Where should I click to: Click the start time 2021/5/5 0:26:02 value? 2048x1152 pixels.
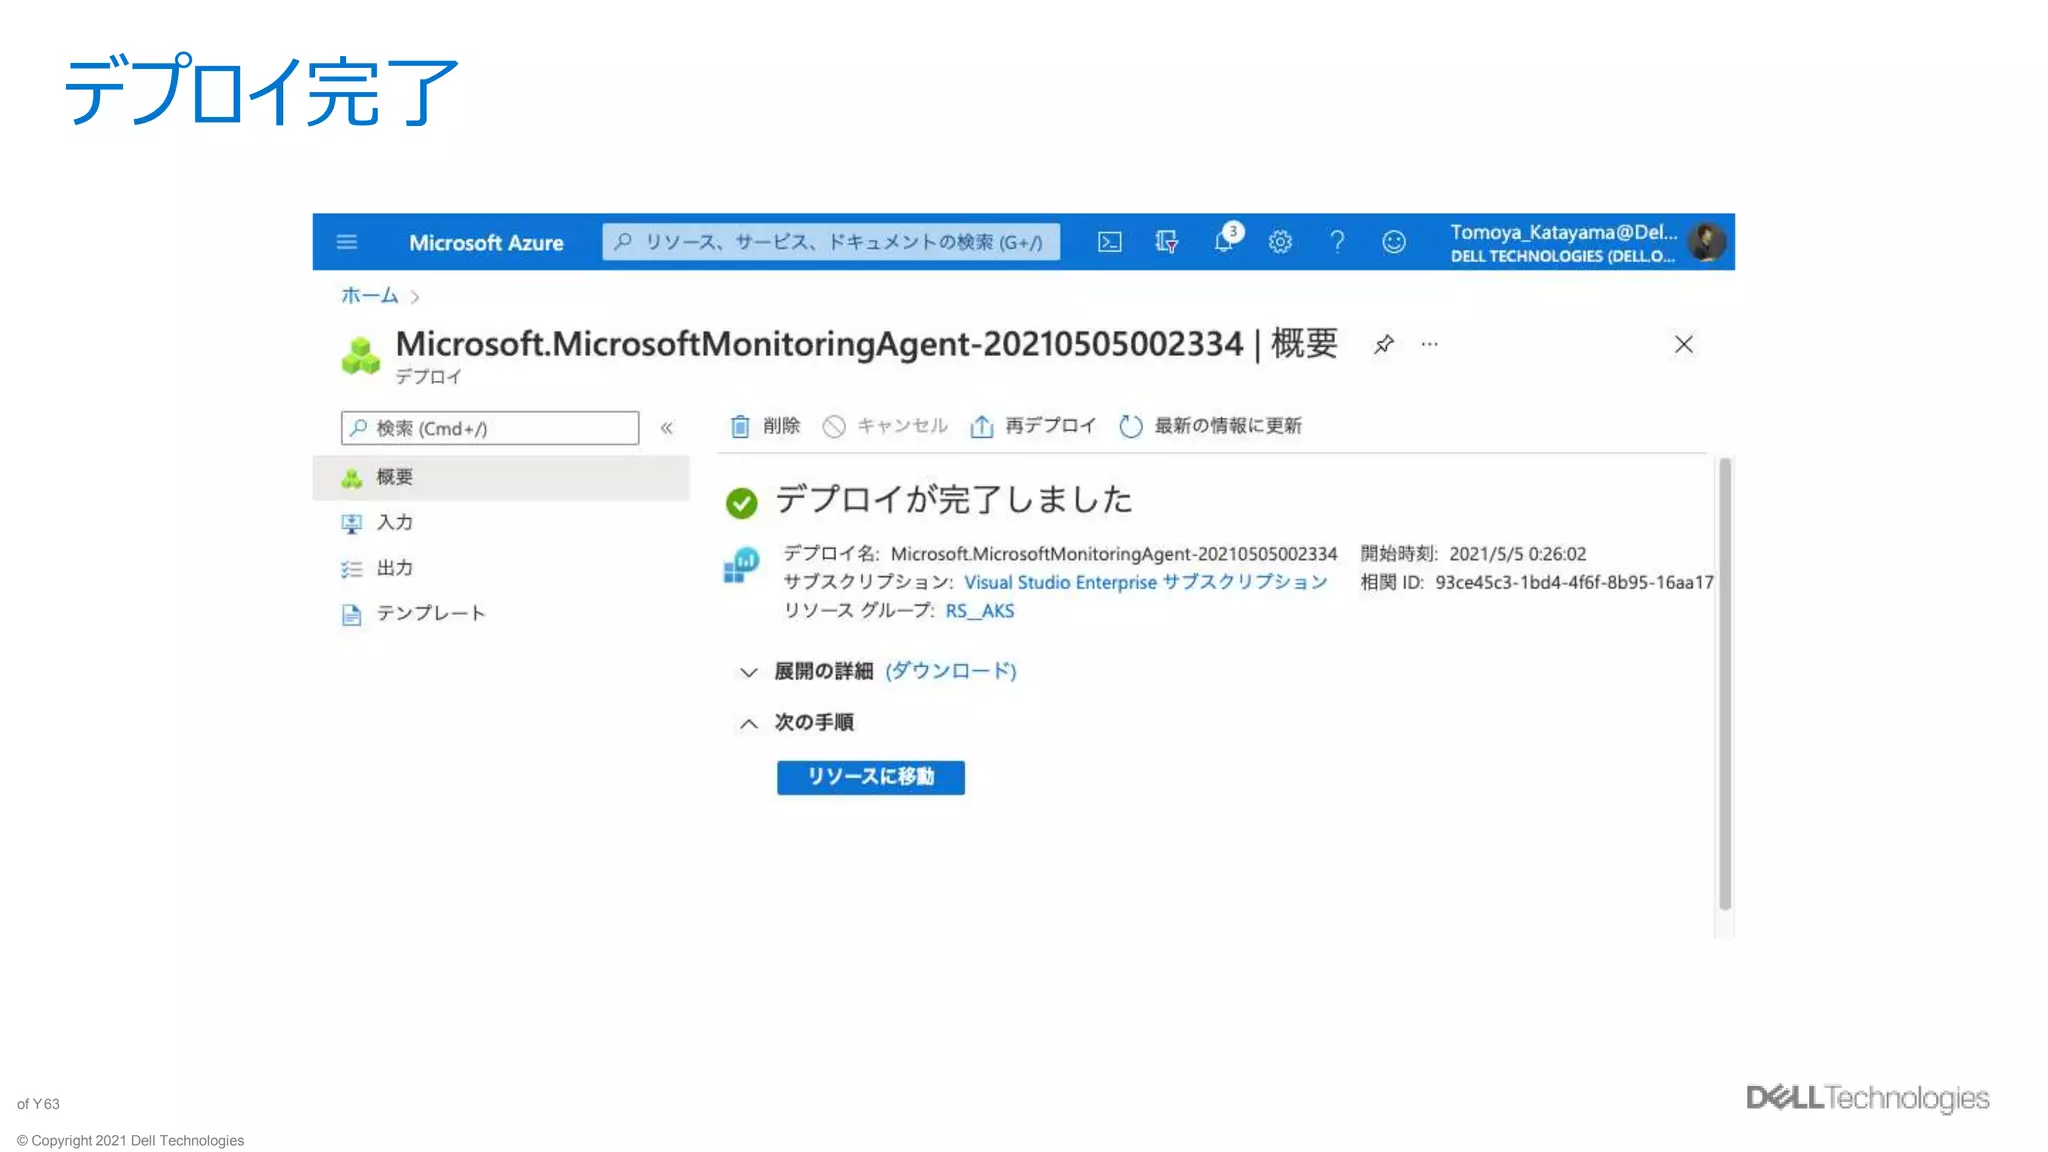(1517, 554)
